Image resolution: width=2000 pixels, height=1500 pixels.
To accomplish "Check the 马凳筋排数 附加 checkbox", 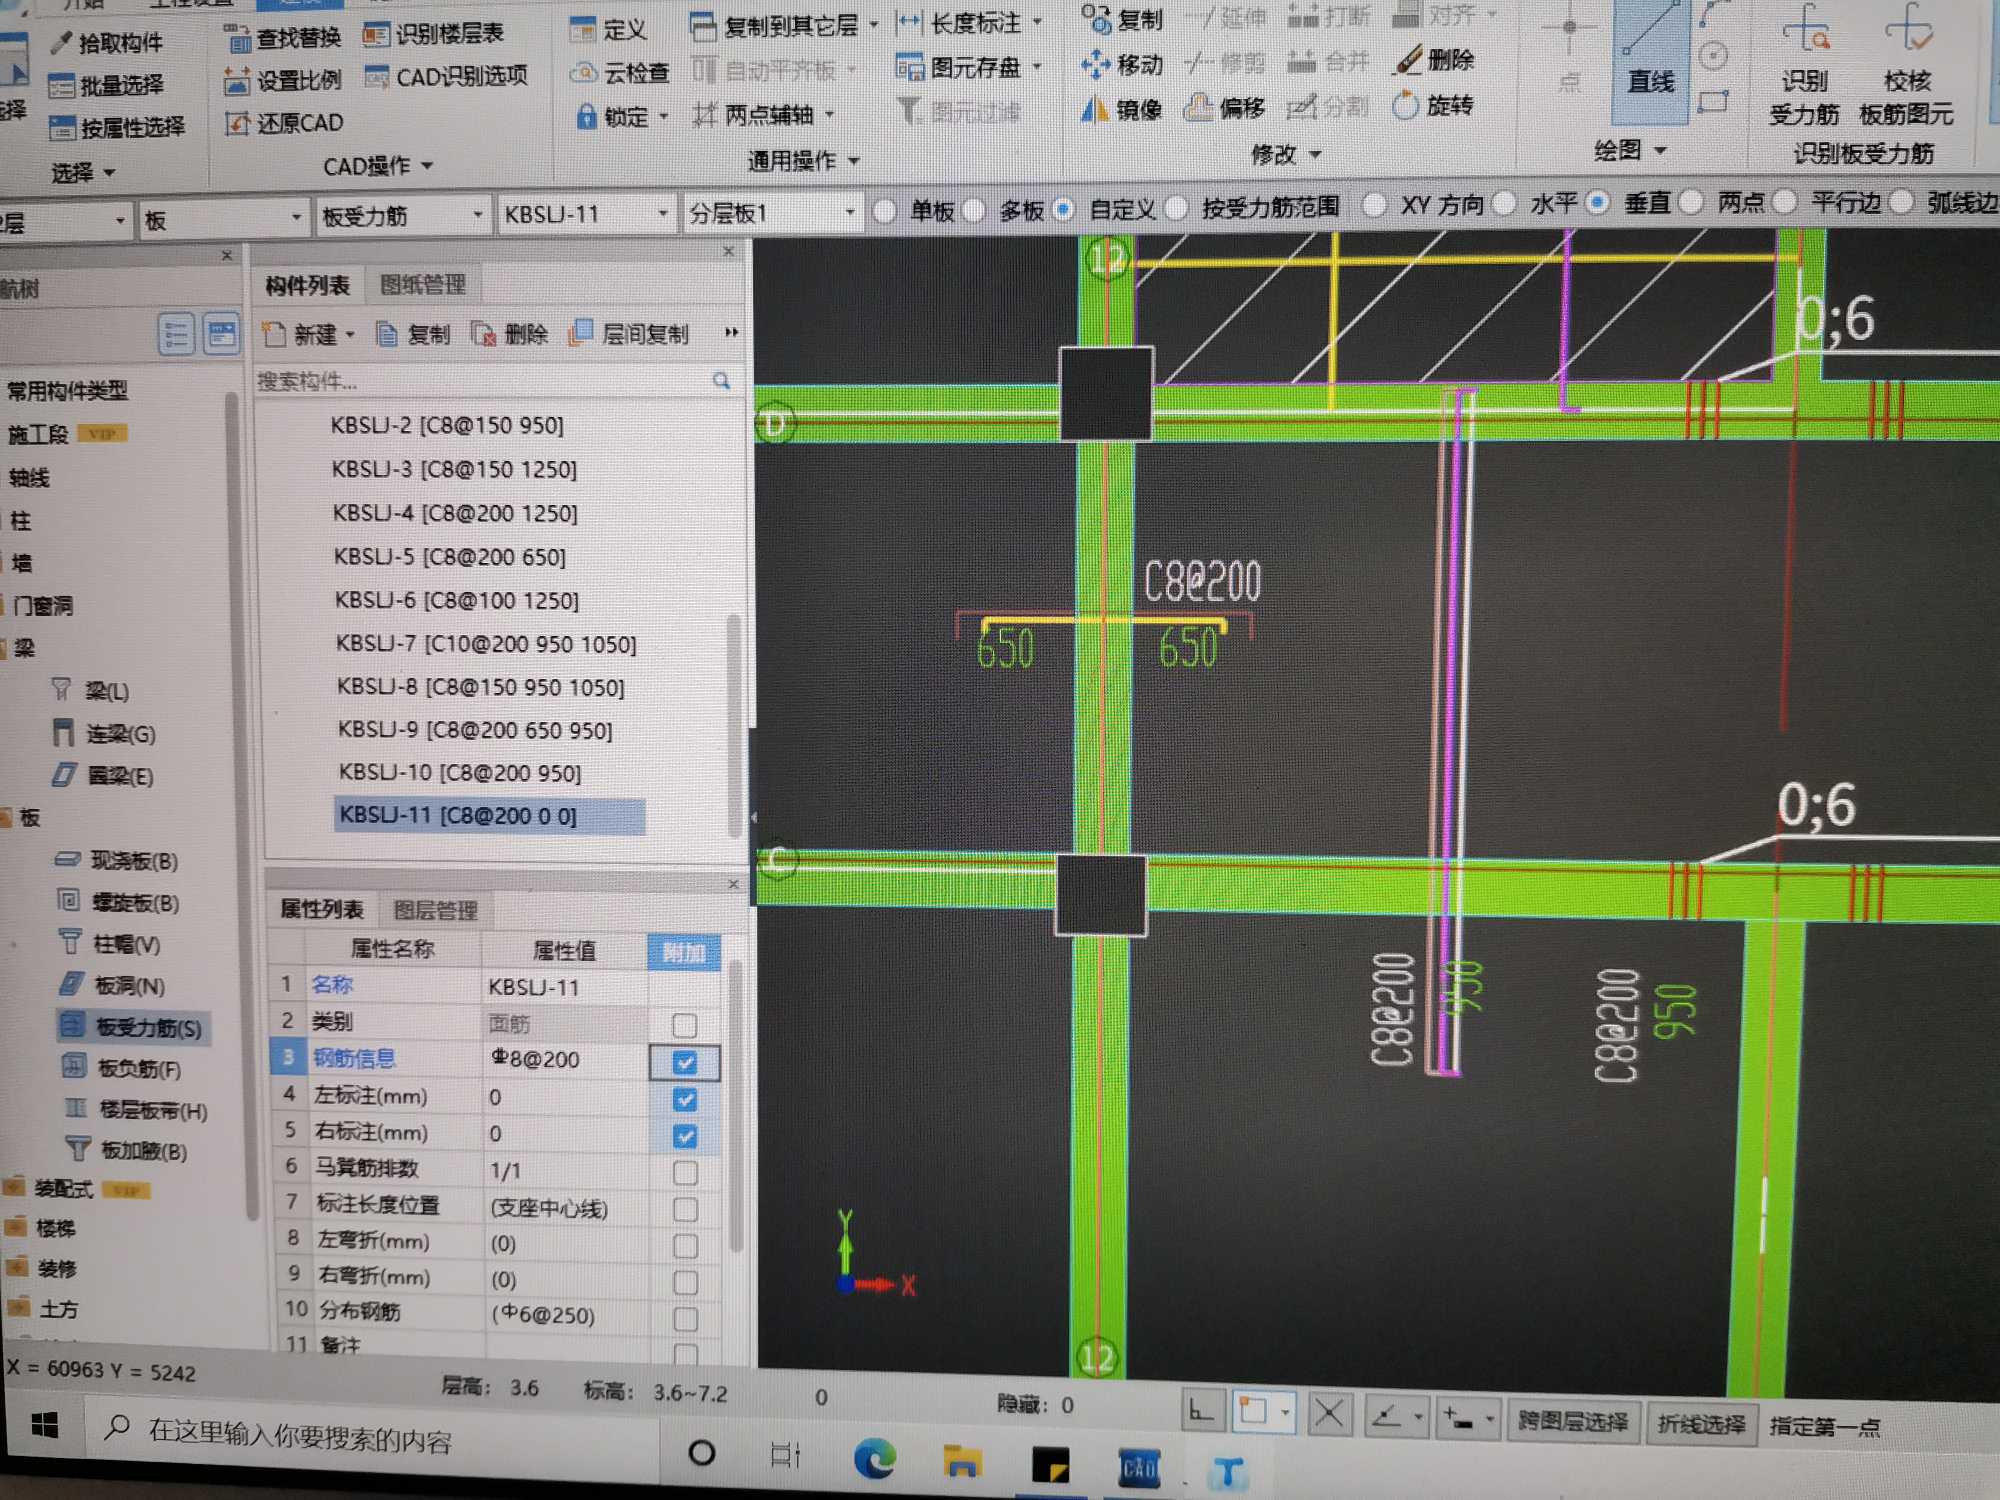I will pos(685,1172).
